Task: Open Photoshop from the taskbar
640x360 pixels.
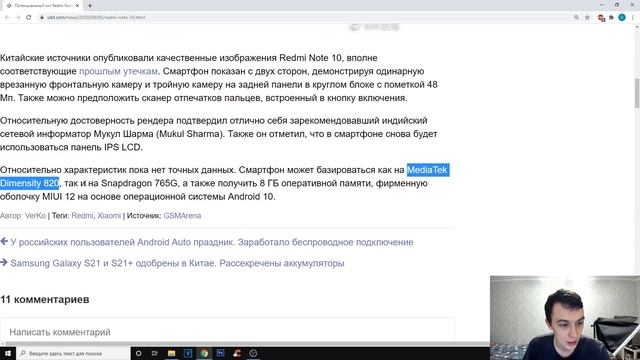Action: pos(220,353)
